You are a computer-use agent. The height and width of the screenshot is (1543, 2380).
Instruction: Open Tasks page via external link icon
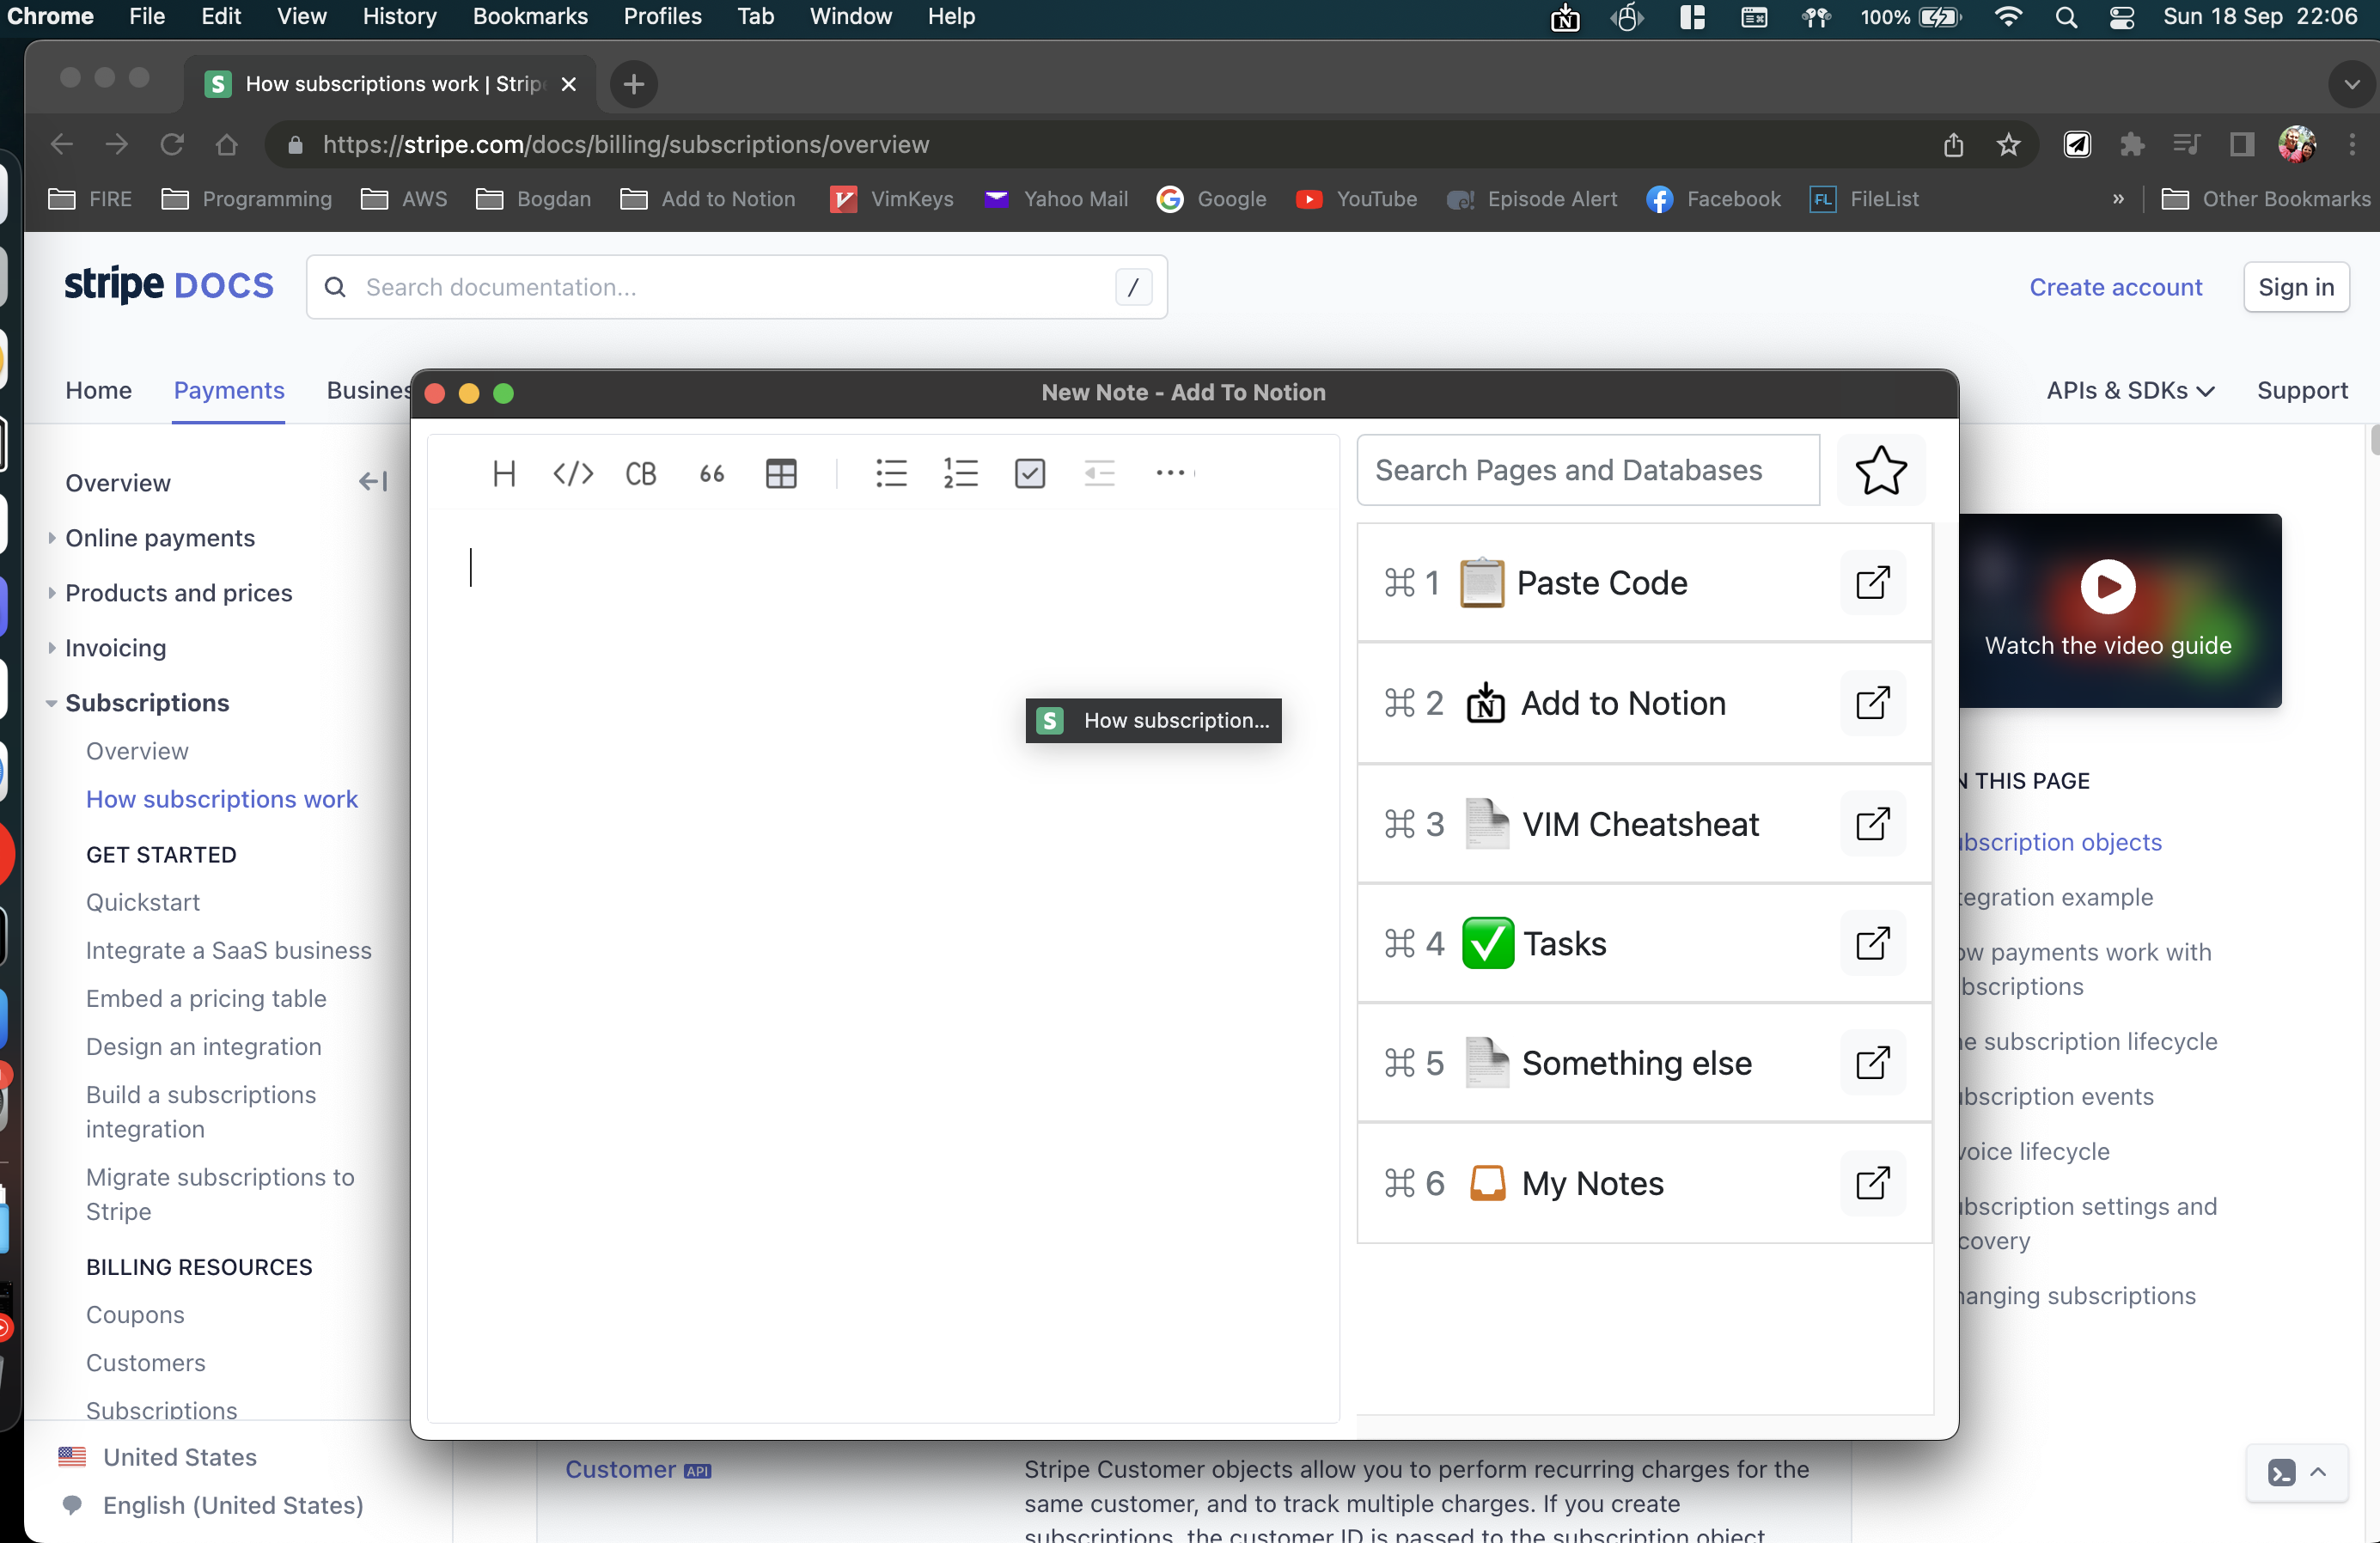pos(1872,943)
